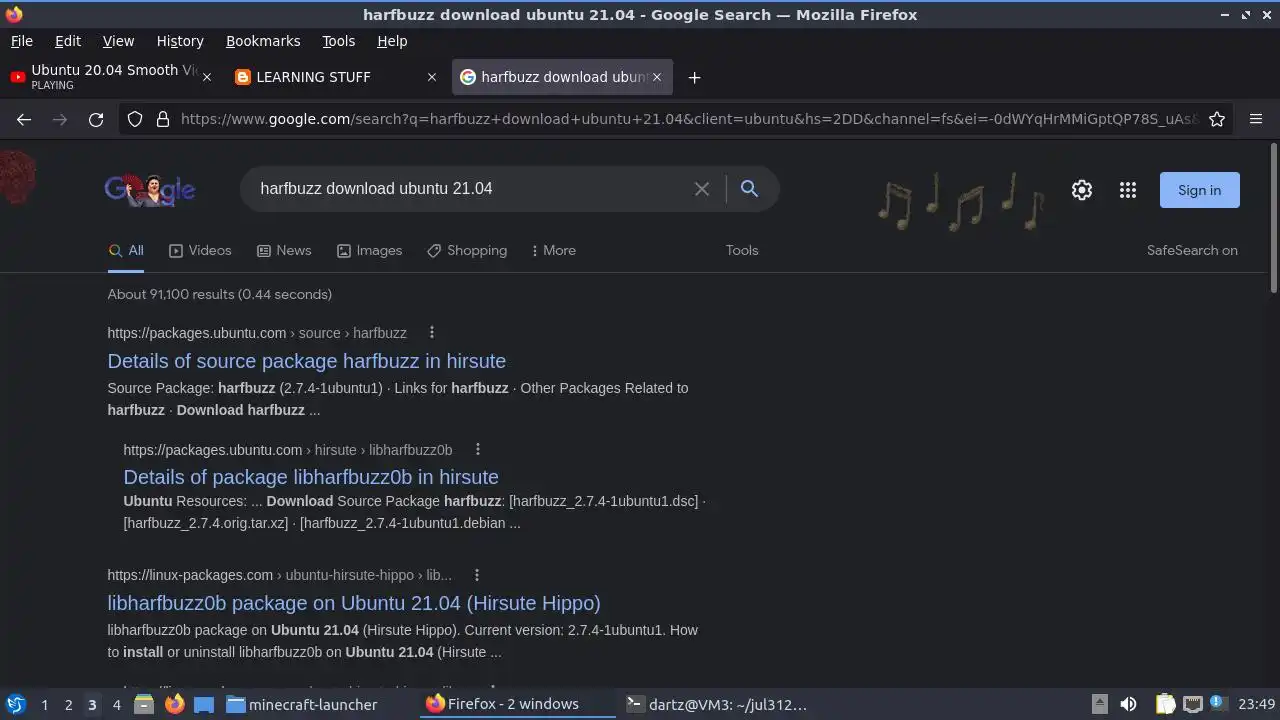This screenshot has height=720, width=1280.
Task: Select the News search filter
Action: [284, 251]
